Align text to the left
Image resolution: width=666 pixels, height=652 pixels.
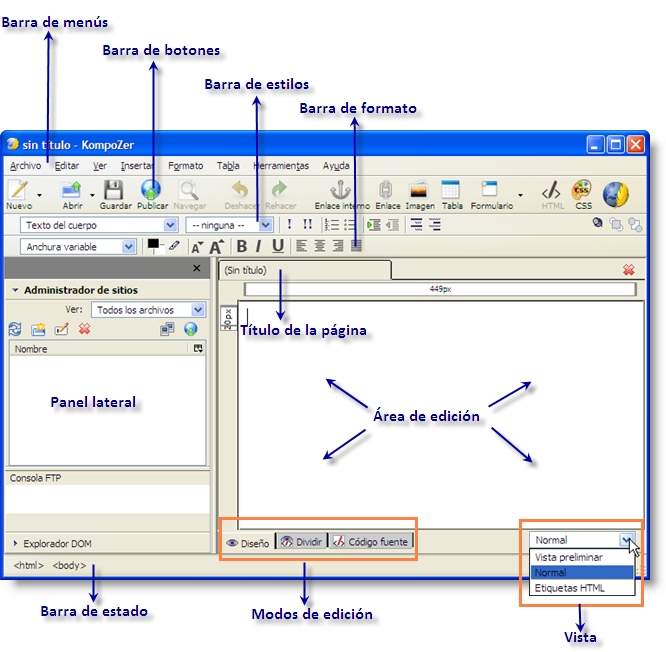(x=301, y=246)
